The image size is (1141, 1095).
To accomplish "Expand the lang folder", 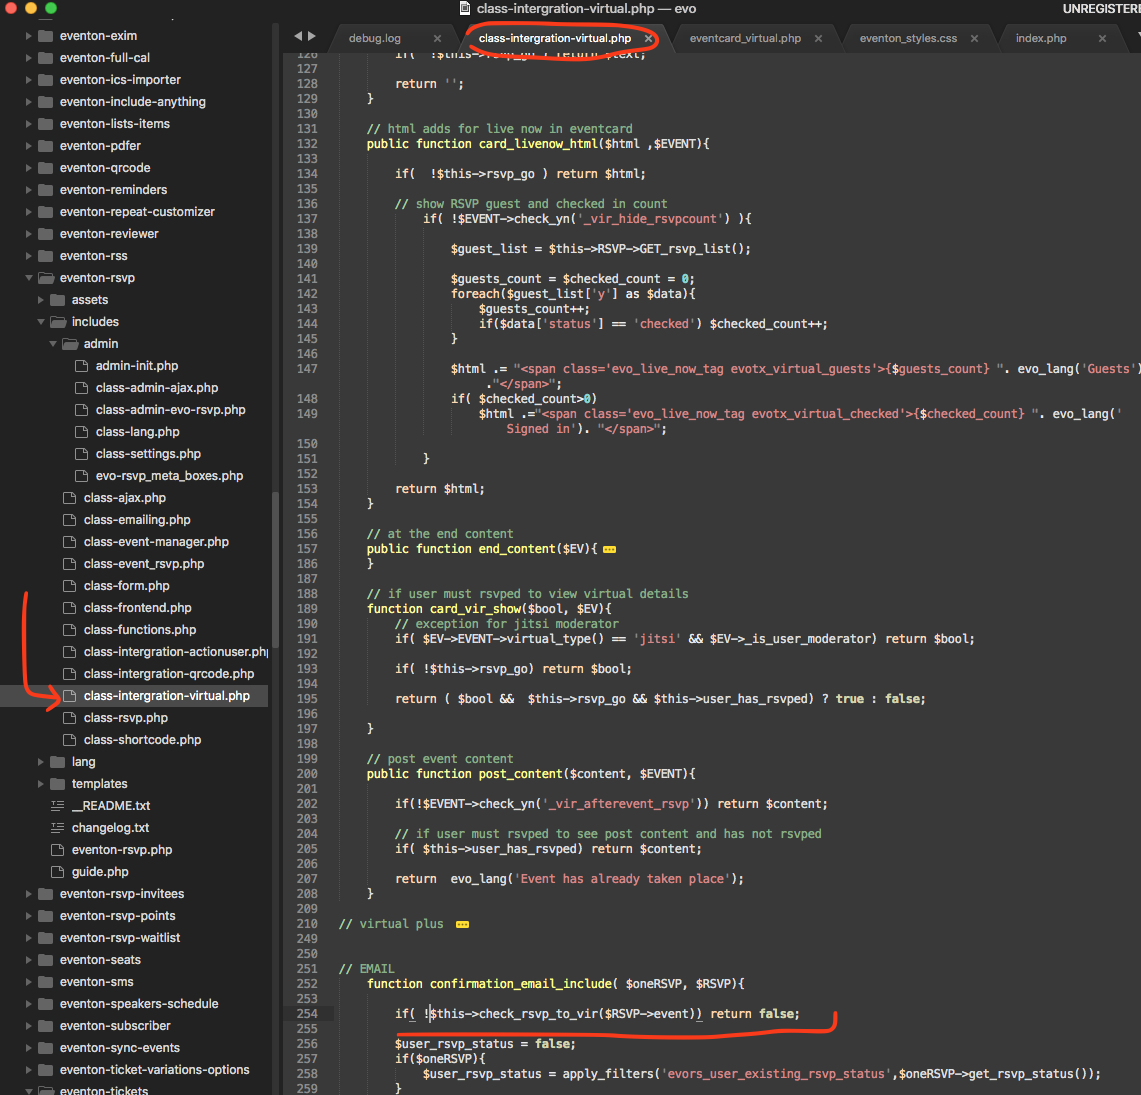I will (41, 762).
